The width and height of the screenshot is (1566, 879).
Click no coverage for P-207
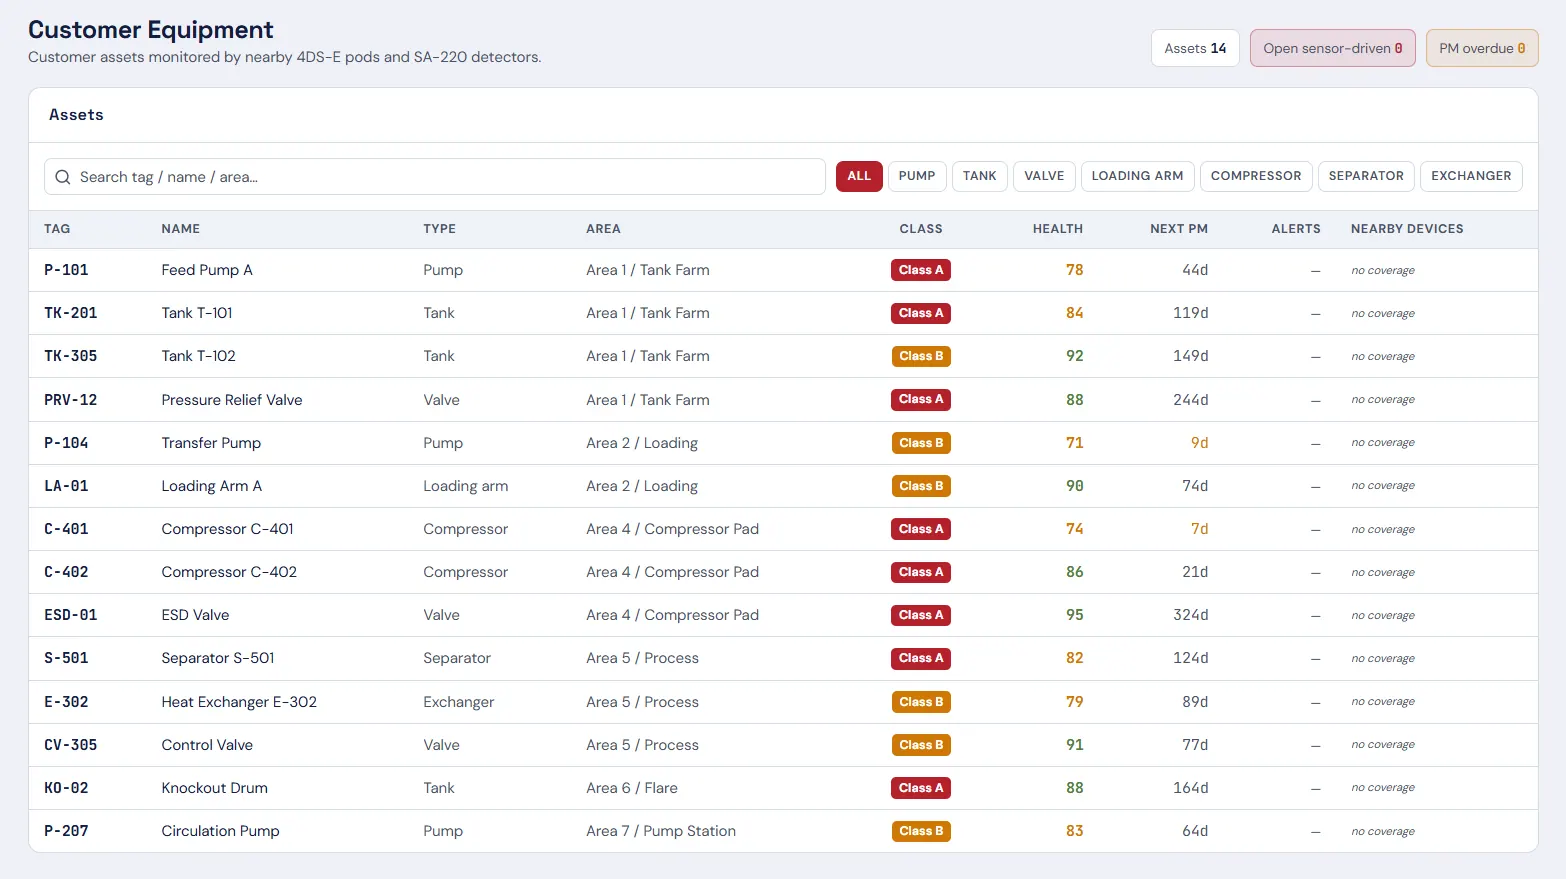click(1383, 832)
